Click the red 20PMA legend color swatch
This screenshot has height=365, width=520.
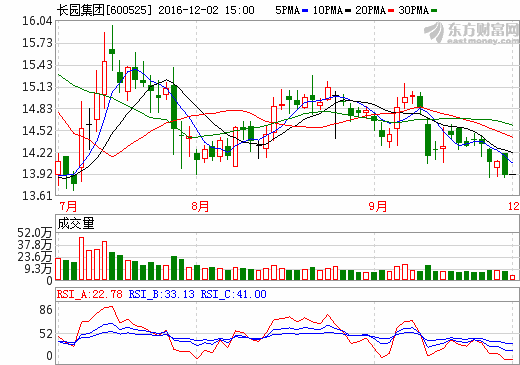click(x=391, y=11)
